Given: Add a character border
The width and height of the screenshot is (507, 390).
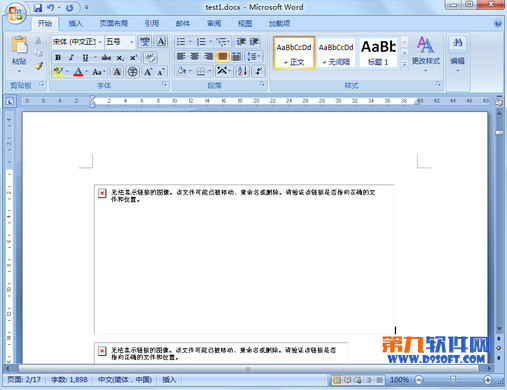Looking at the screenshot, I should point(161,42).
